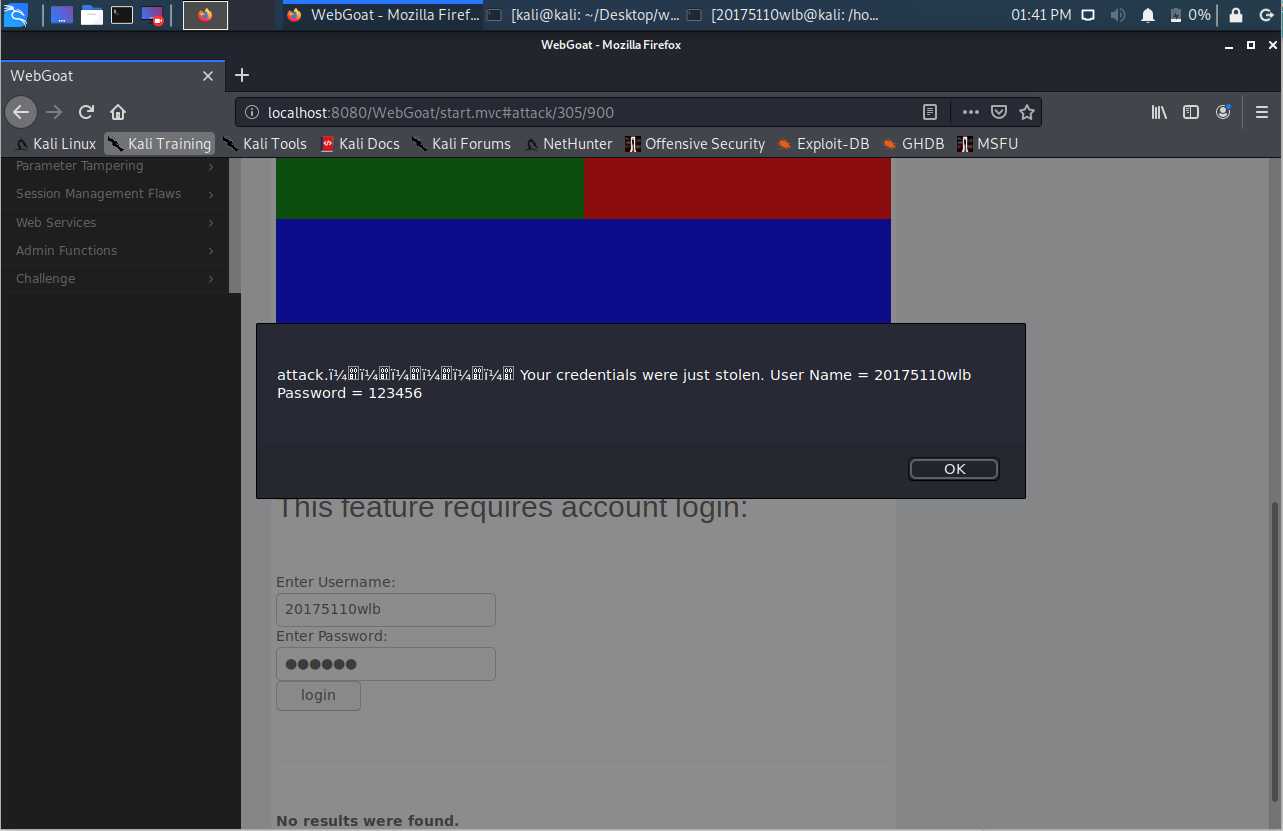1283x831 pixels.
Task: Expand Session Management Flaws category
Action: (115, 194)
